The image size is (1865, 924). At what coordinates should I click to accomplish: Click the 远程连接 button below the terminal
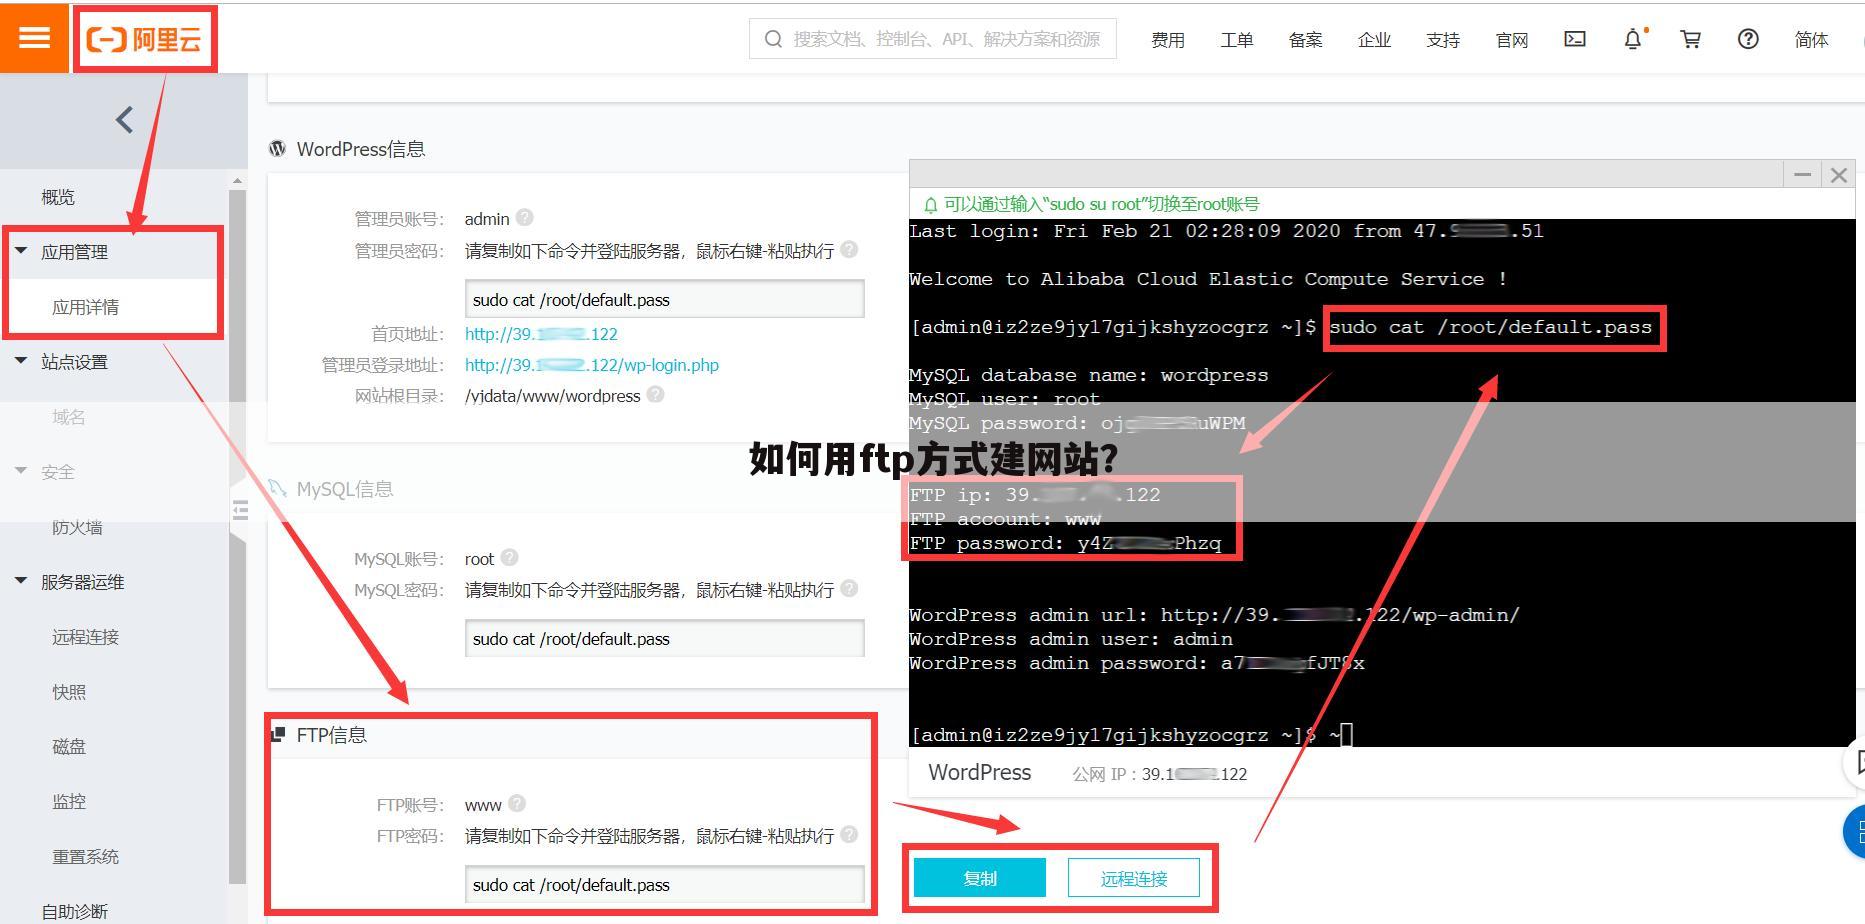point(1134,878)
